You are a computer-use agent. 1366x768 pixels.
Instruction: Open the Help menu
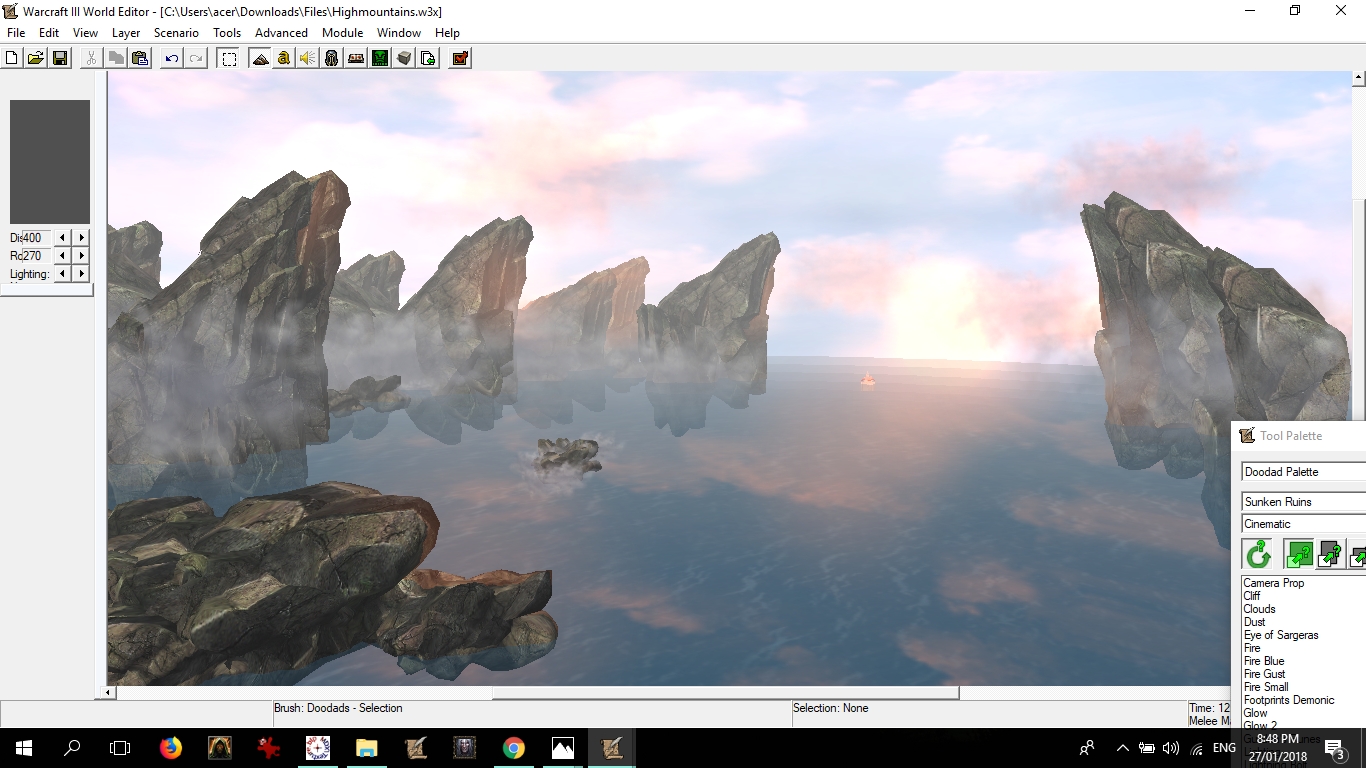click(447, 33)
